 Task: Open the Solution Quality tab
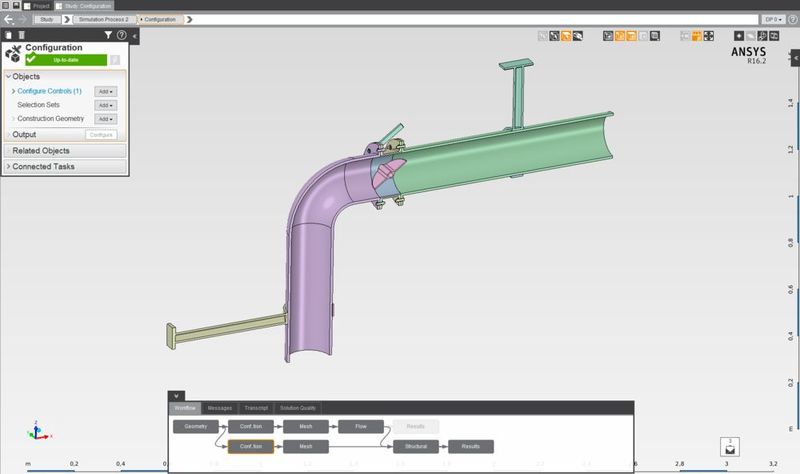click(297, 408)
